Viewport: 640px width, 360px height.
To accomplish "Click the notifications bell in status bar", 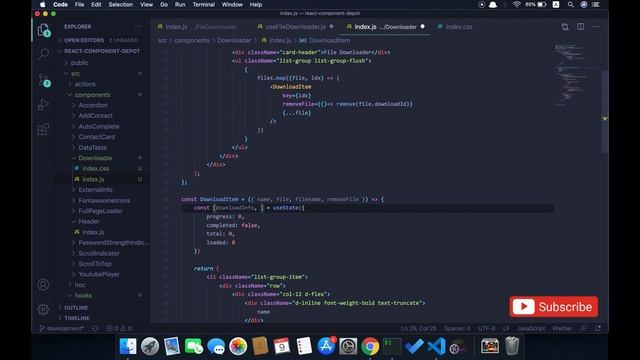I will click(x=598, y=328).
